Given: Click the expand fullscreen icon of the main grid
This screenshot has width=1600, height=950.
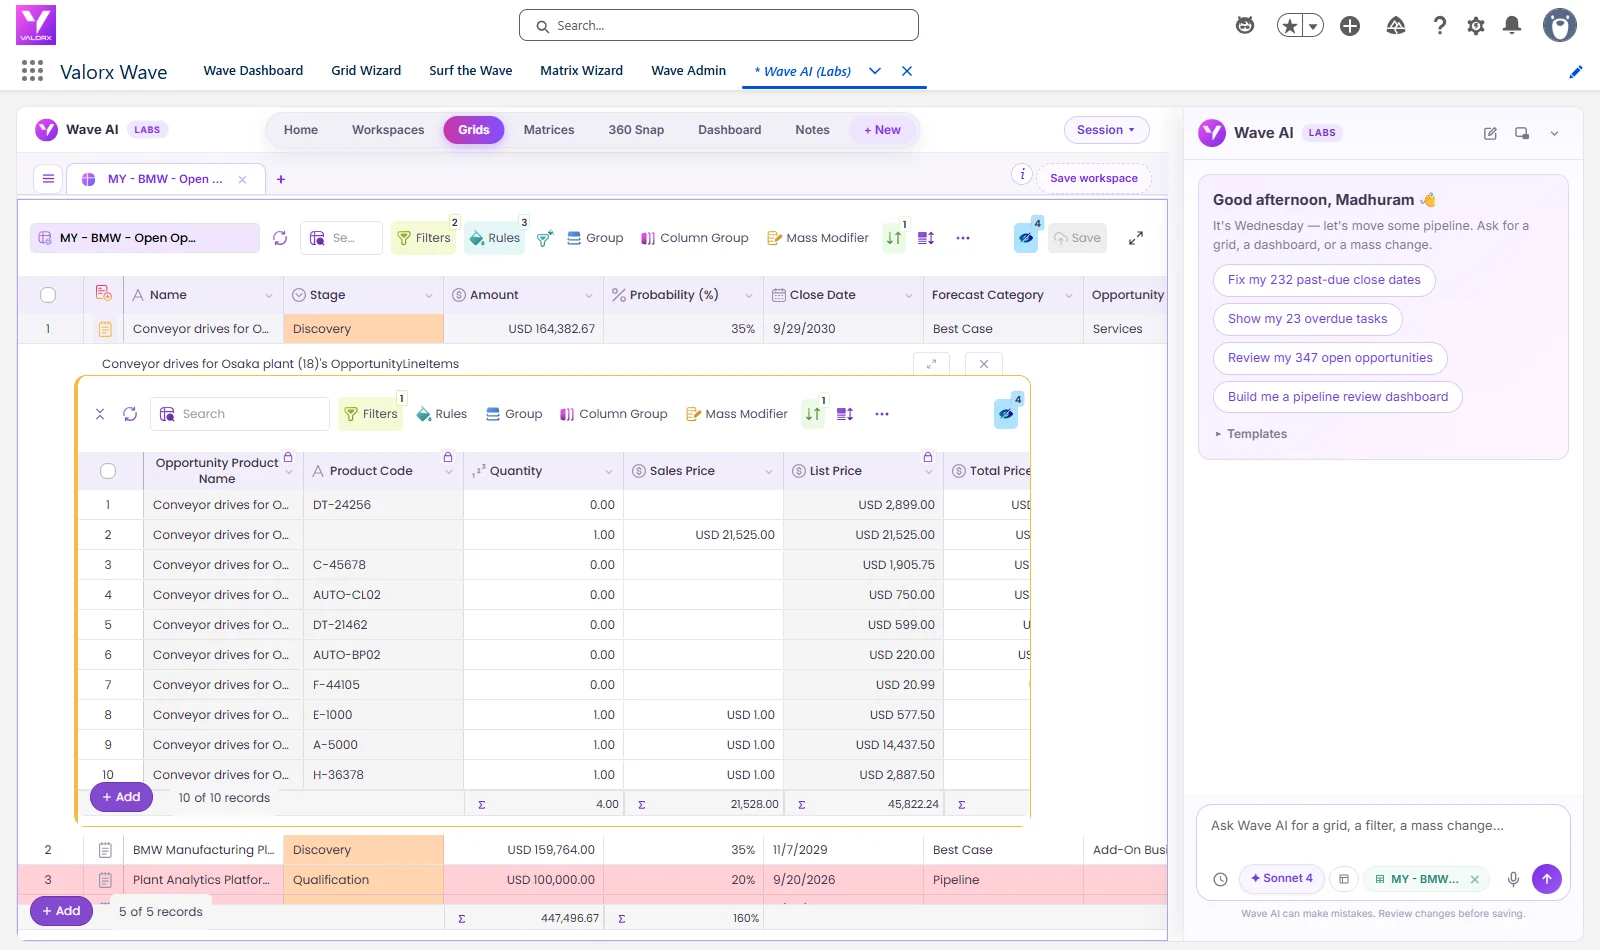Looking at the screenshot, I should tap(1136, 238).
